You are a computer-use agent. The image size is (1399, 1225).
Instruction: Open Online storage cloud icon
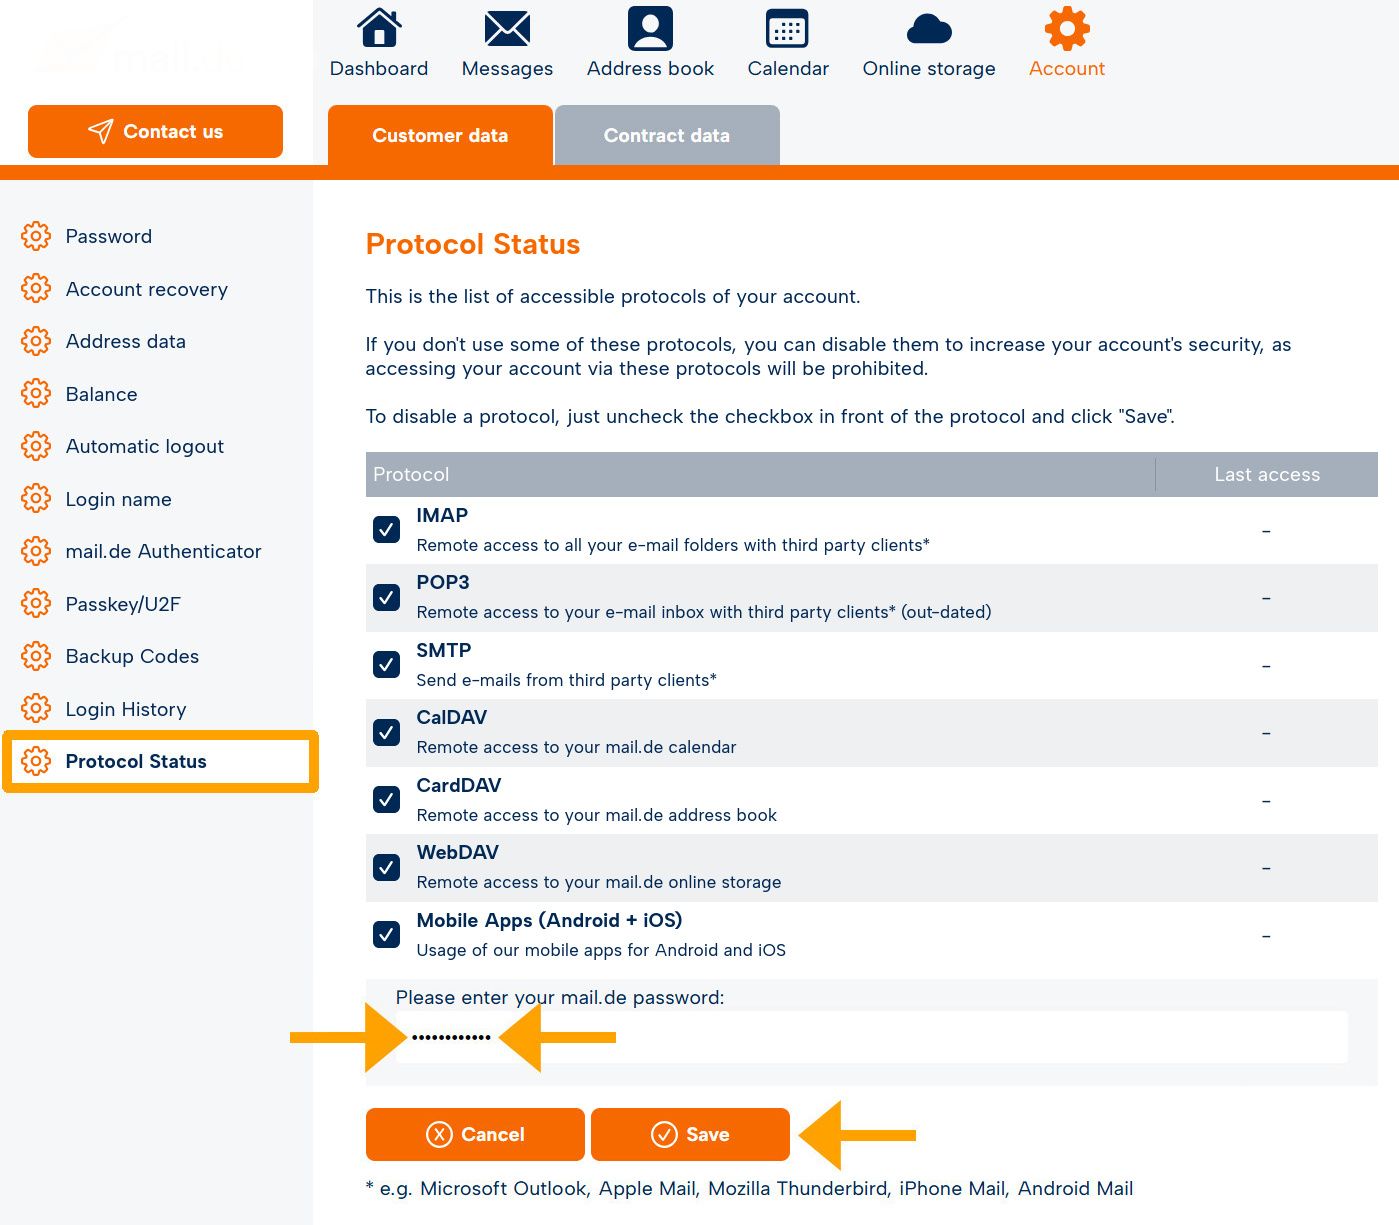[929, 30]
